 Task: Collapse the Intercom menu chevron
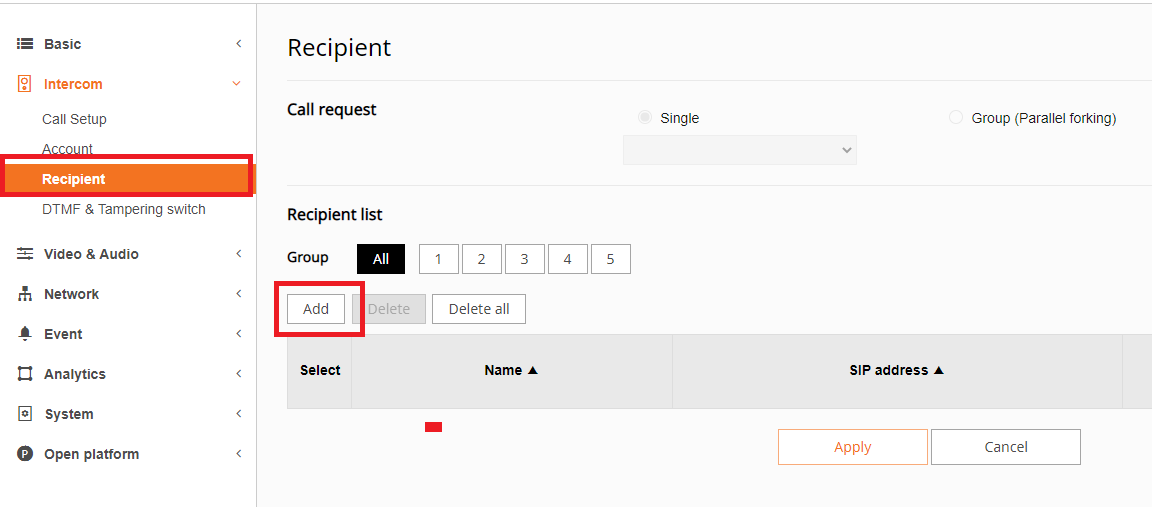pyautogui.click(x=237, y=84)
